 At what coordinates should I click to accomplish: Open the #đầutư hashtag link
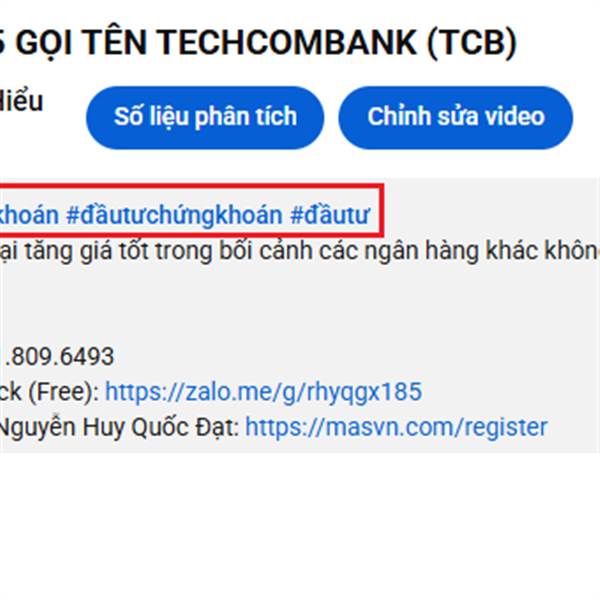330,215
